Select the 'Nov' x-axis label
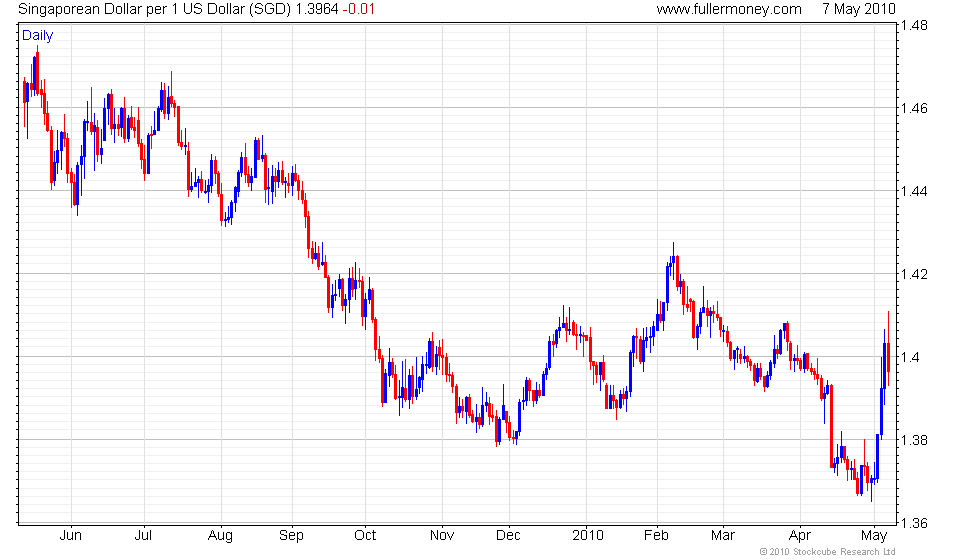Screen dimensions: 980x560 (x=442, y=536)
